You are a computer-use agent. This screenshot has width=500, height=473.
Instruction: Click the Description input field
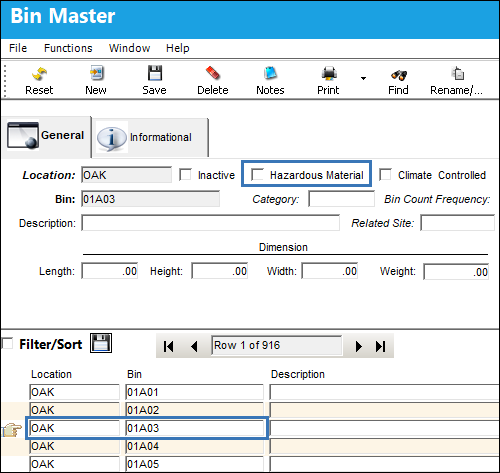click(x=211, y=223)
